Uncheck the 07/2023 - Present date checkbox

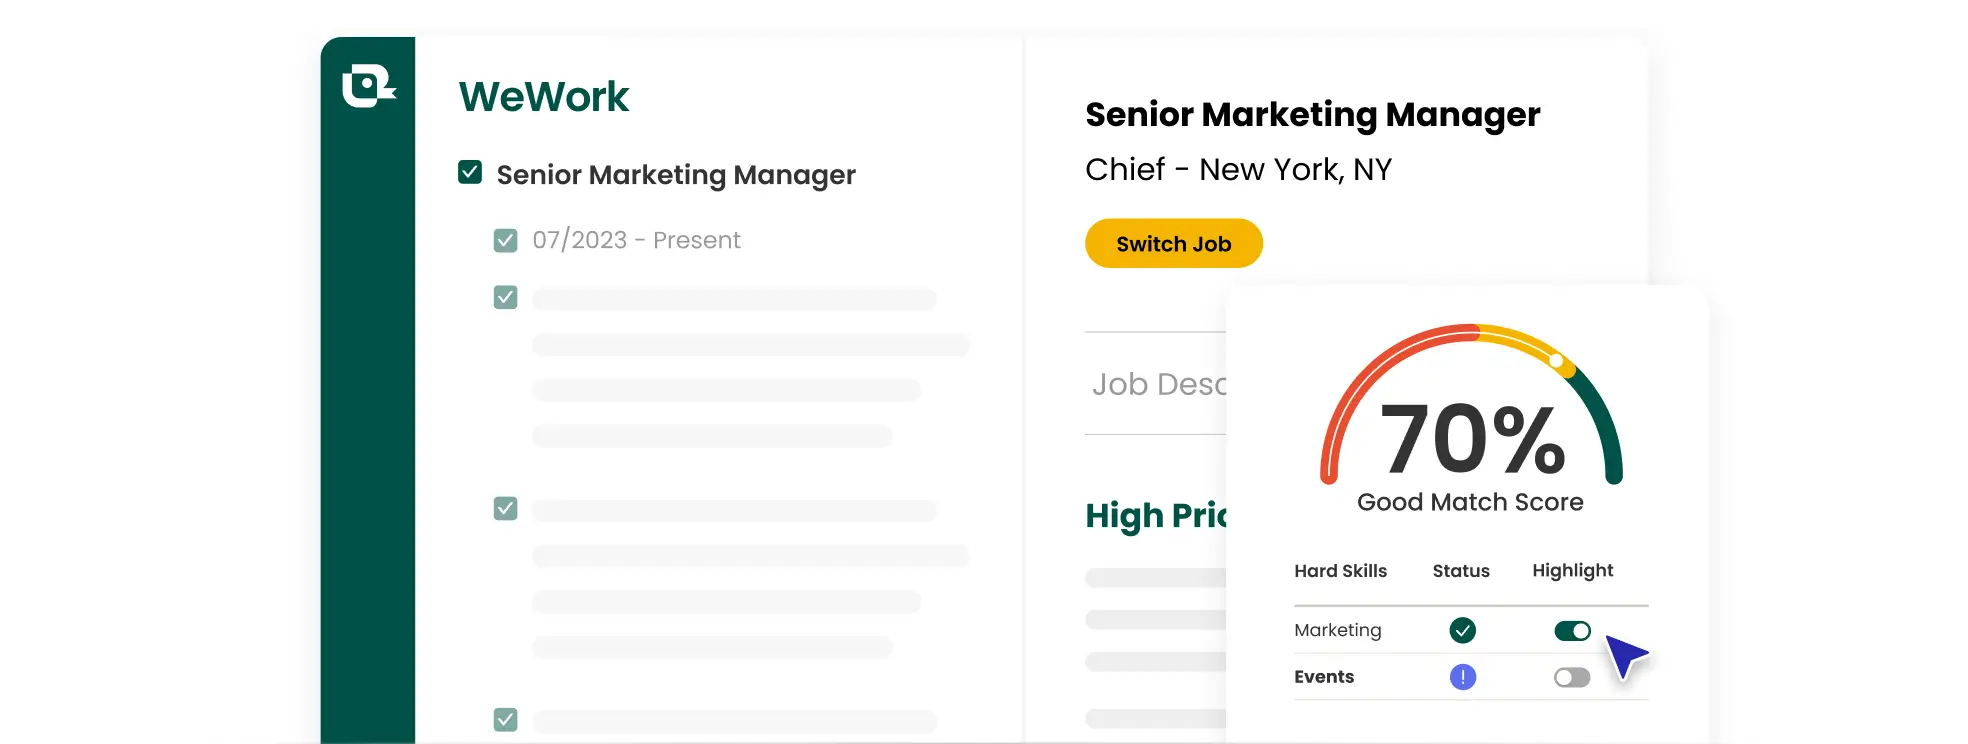pyautogui.click(x=505, y=240)
